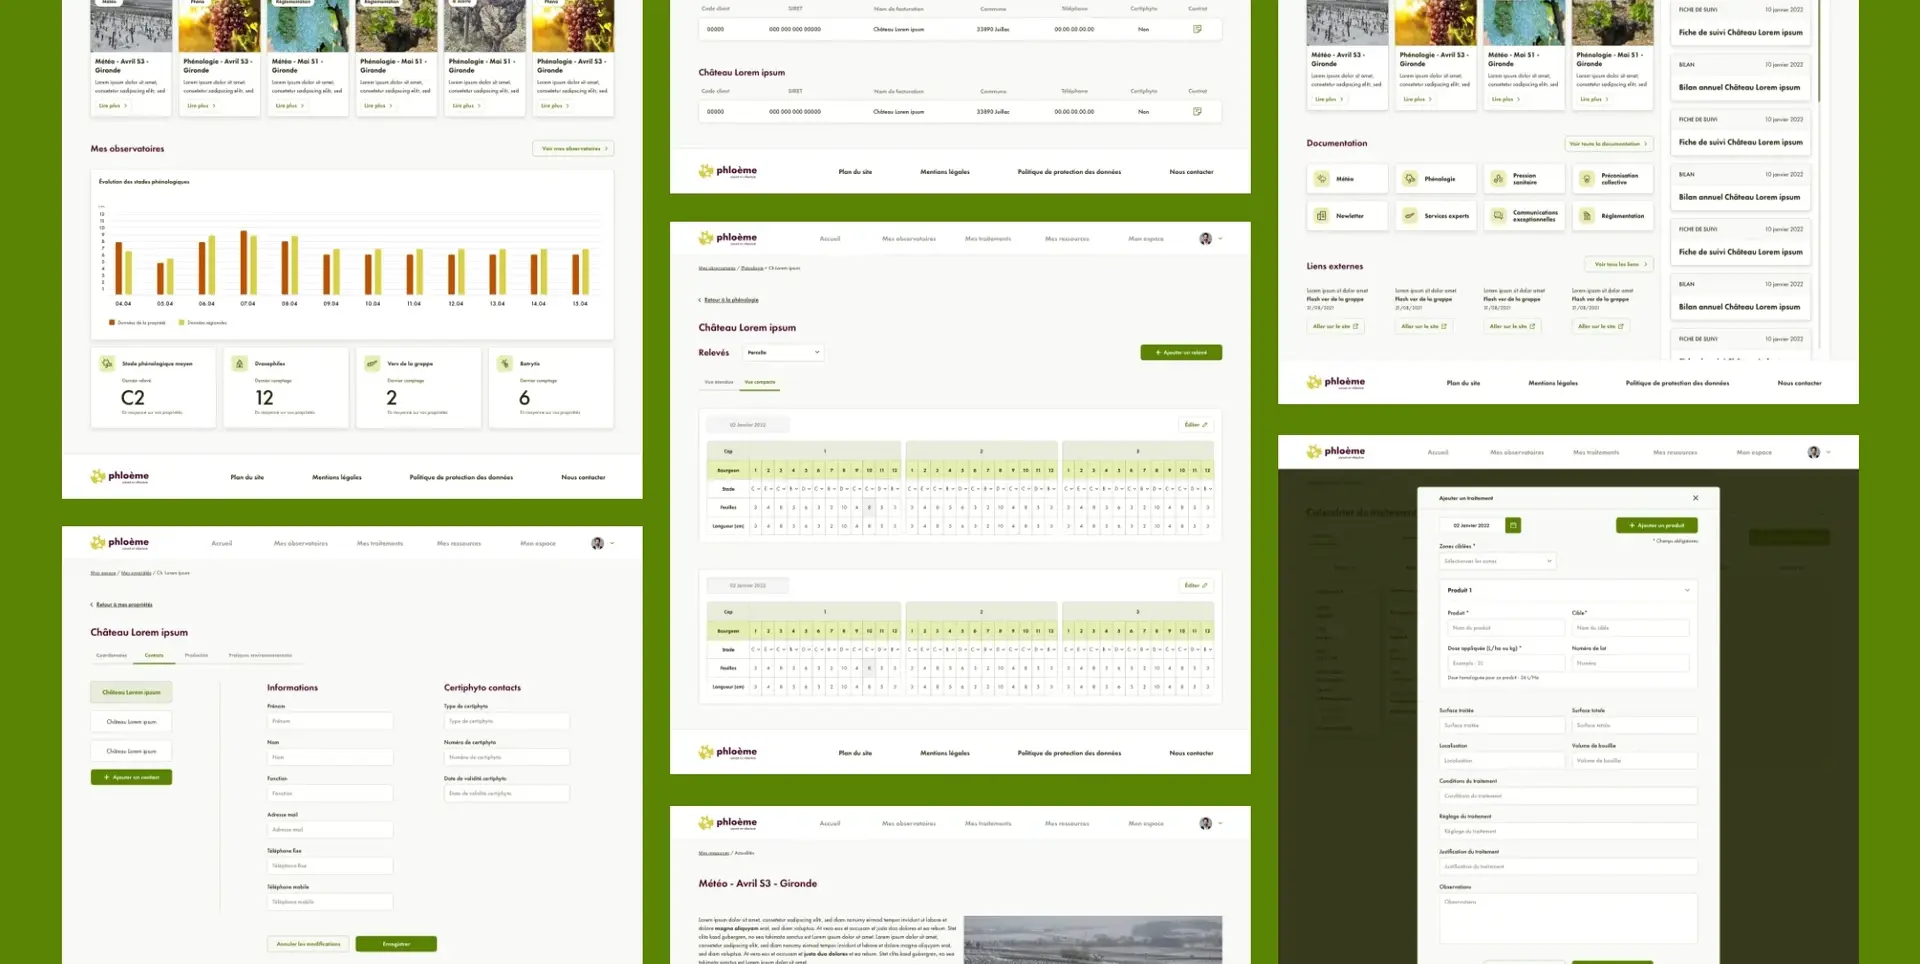Click the Conditions du traitement field
Viewport: 1920px width, 964px height.
pyautogui.click(x=1568, y=796)
